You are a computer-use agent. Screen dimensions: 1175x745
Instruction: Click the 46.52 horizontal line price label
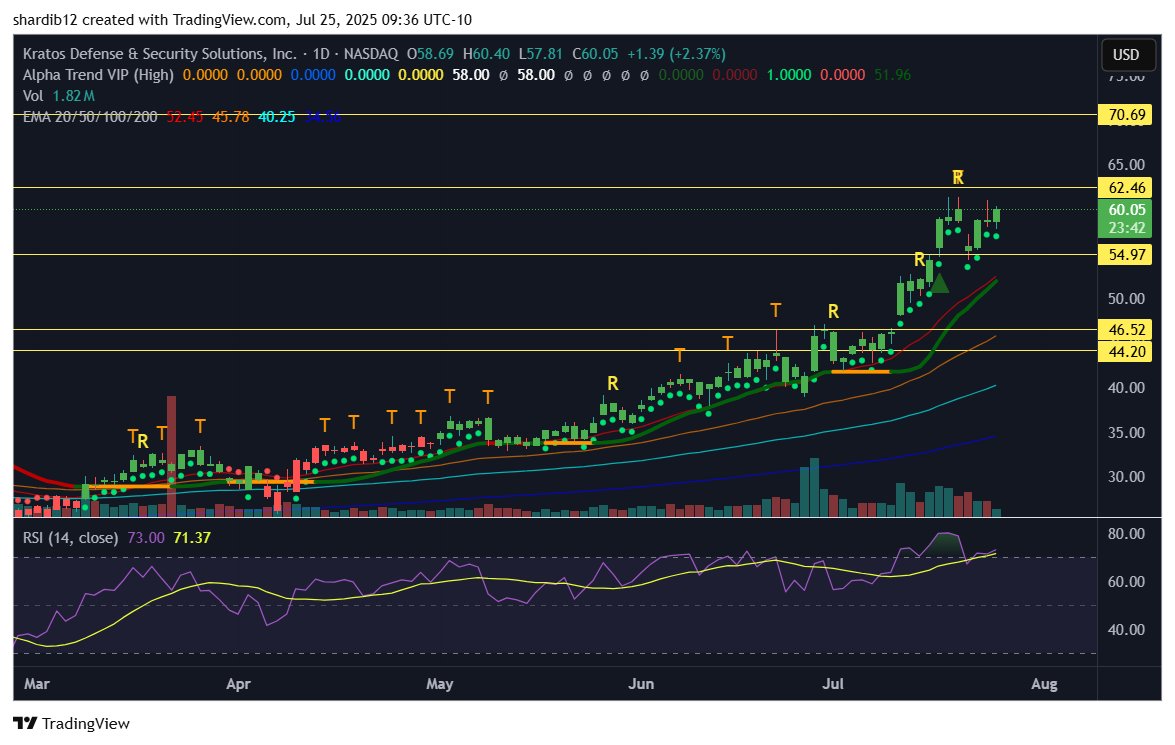tap(1126, 330)
